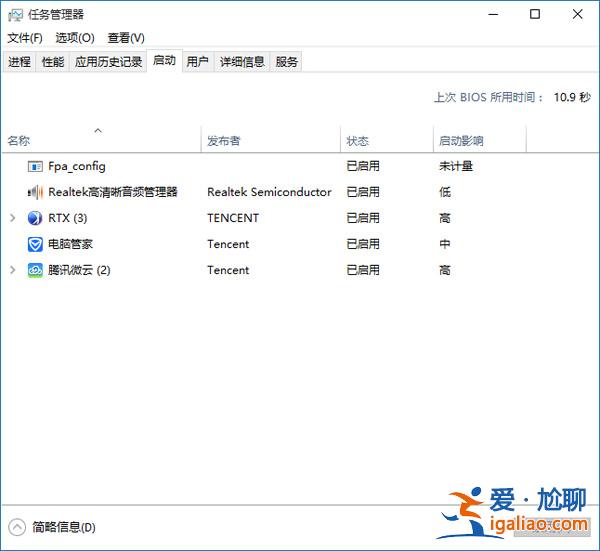This screenshot has height=551, width=600.
Task: Switch to the 性能 tab
Action: 52,62
